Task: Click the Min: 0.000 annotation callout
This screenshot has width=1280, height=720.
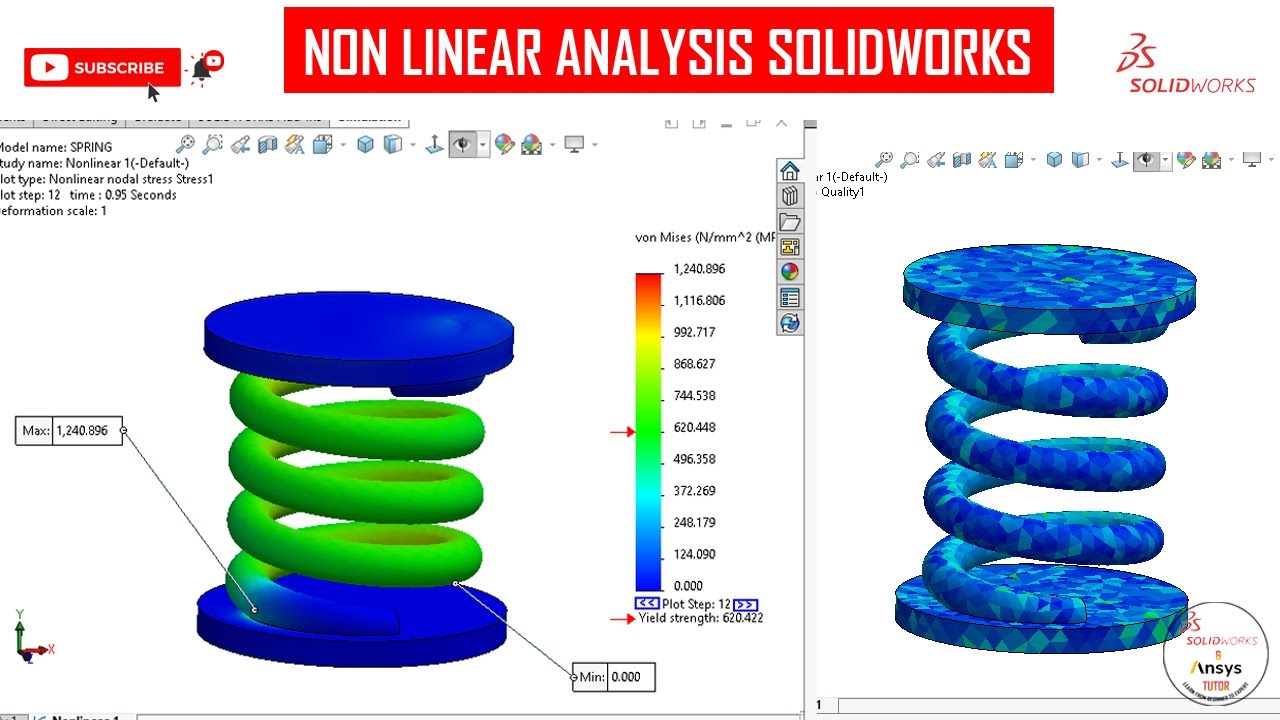Action: (x=614, y=677)
